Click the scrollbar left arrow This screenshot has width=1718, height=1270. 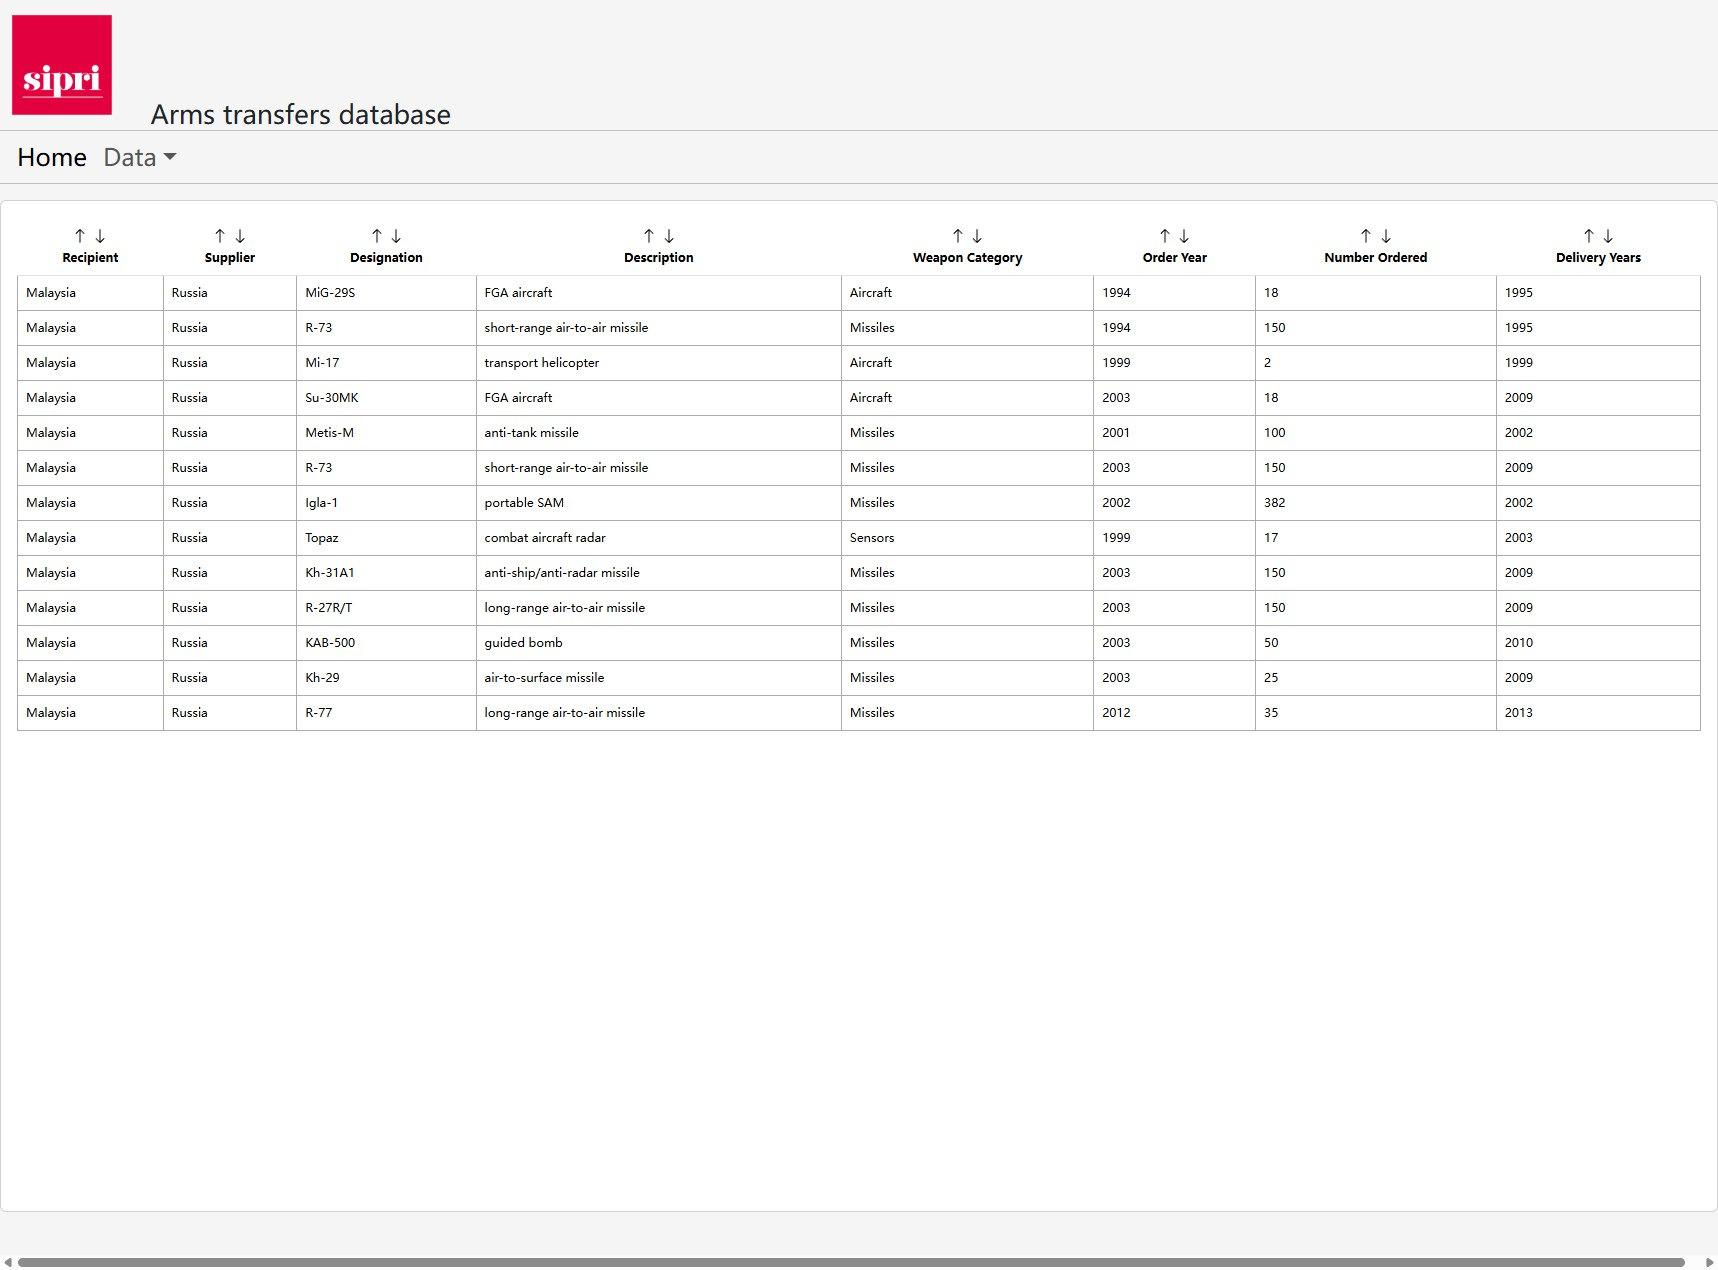(8, 1262)
